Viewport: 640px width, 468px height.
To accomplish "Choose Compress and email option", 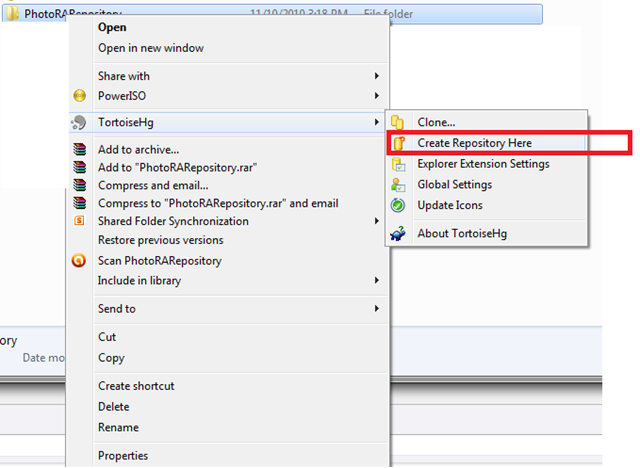I will pos(153,185).
